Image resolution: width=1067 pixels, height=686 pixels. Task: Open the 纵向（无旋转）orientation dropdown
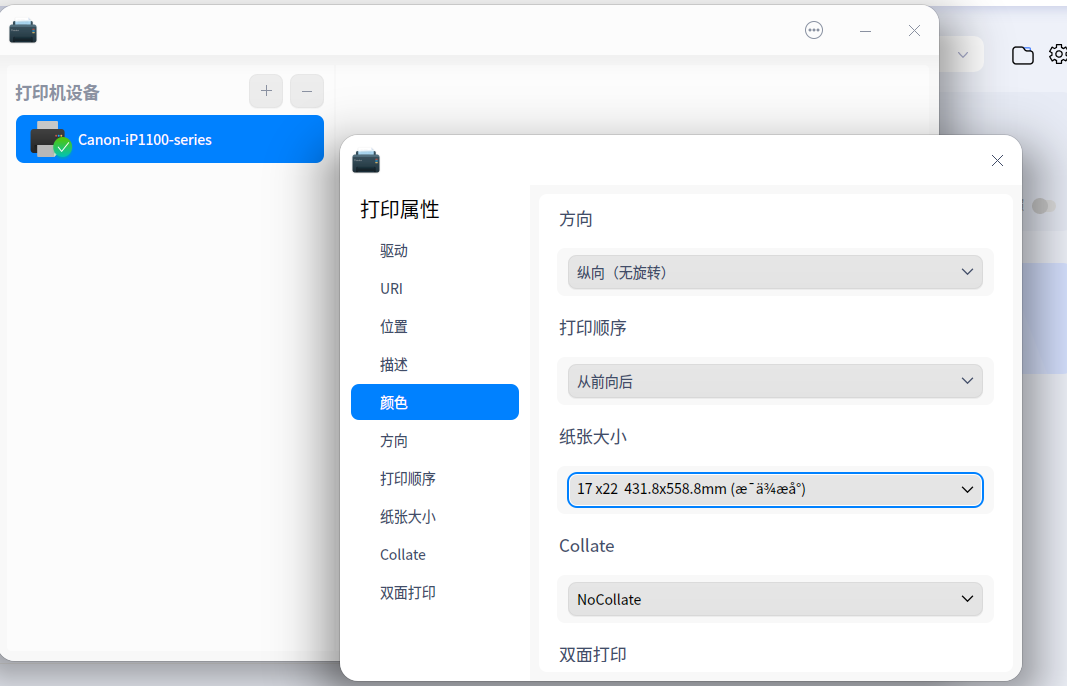point(775,272)
